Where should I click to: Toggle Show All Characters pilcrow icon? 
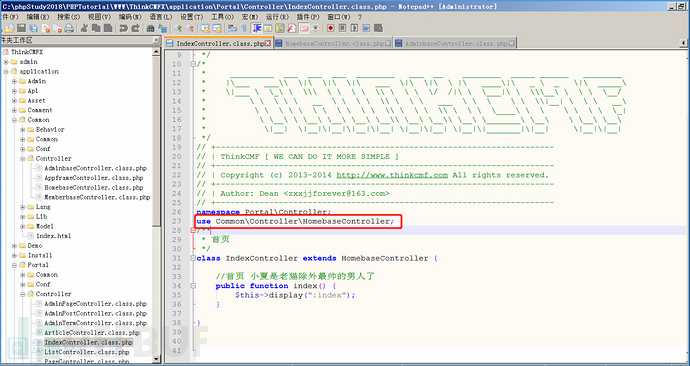pyautogui.click(x=244, y=28)
